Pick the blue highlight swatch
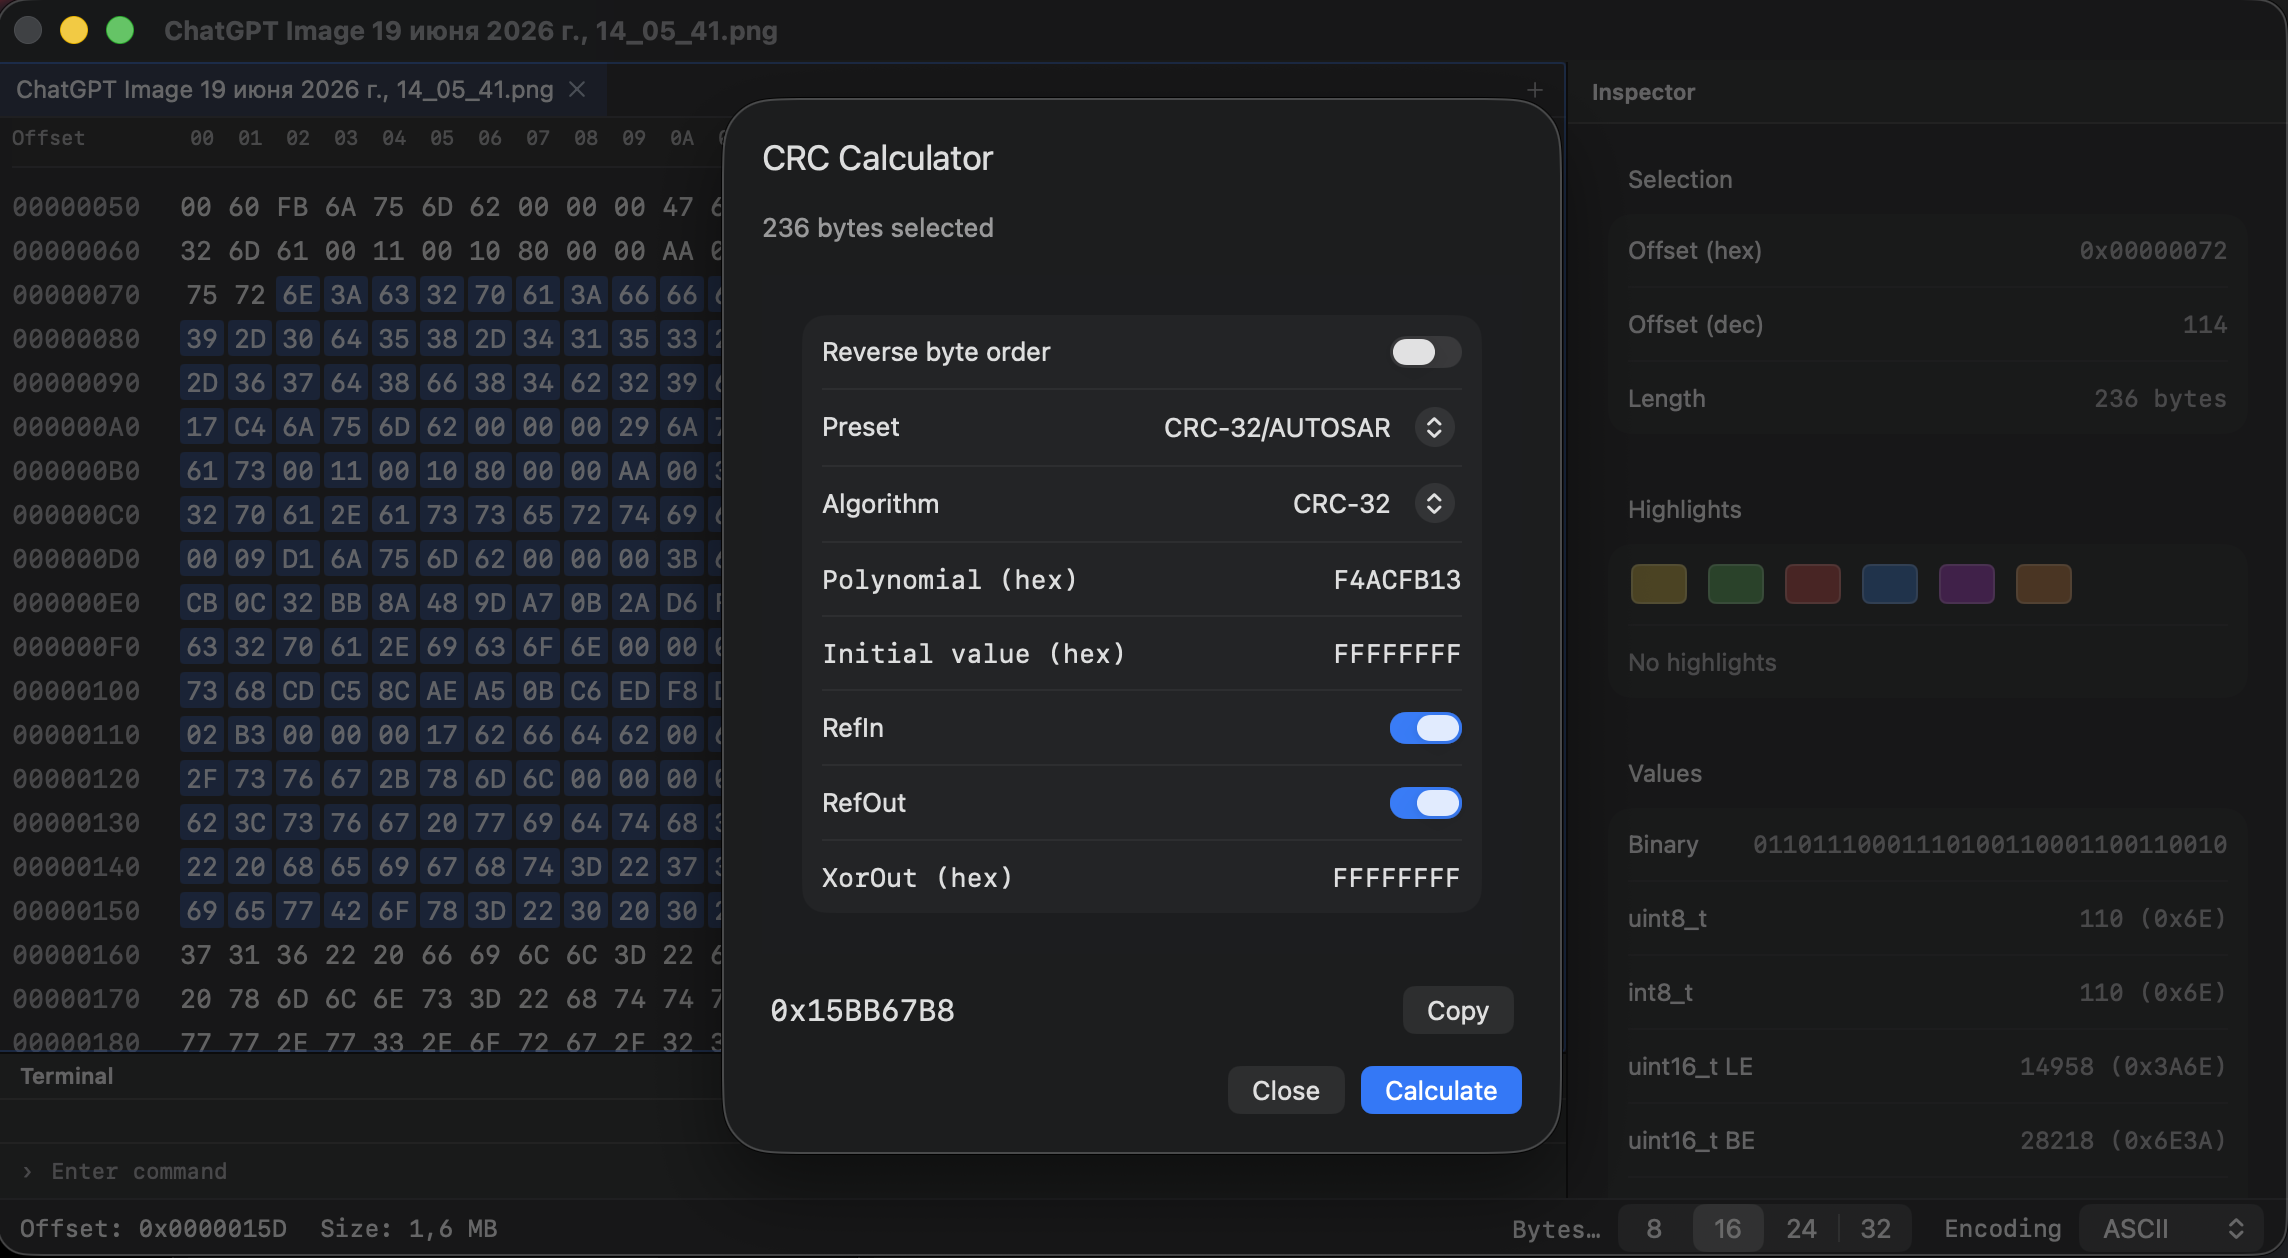Viewport: 2288px width, 1258px height. (x=1890, y=584)
